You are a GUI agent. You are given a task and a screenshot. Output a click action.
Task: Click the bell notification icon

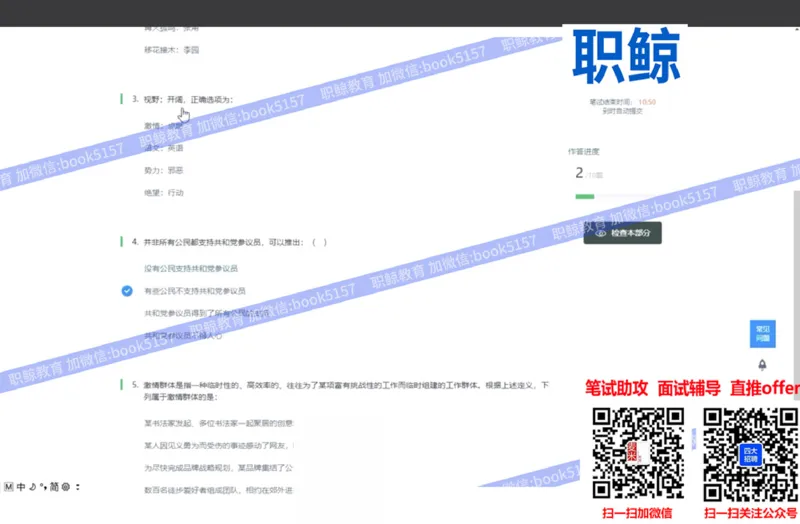point(762,365)
